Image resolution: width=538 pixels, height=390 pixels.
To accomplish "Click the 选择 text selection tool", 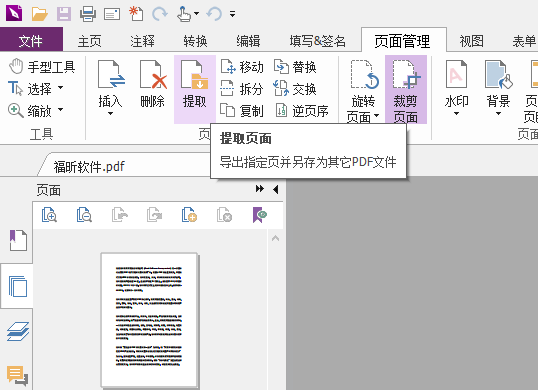I will 30,89.
